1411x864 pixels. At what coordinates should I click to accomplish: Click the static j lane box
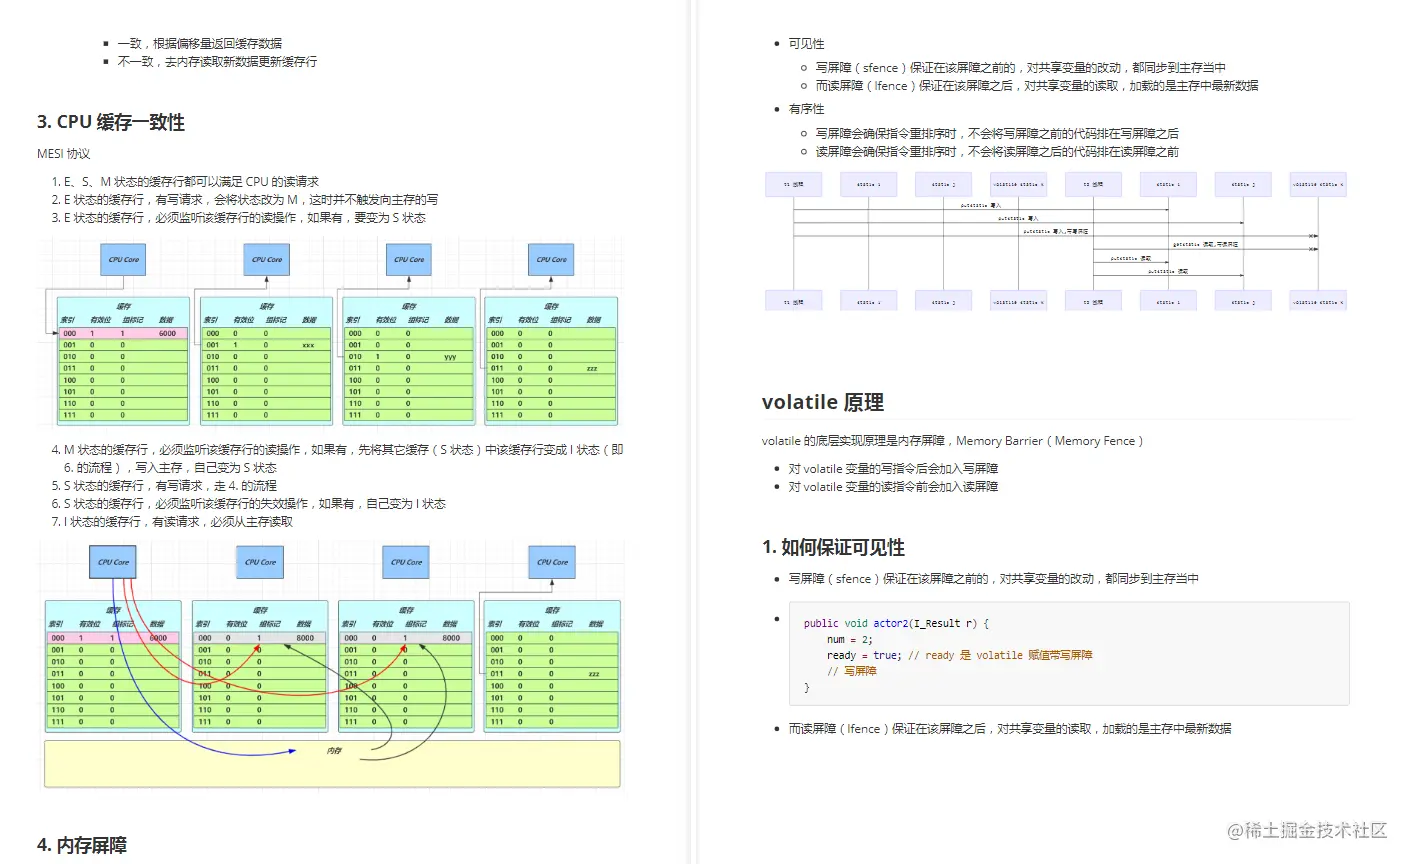[943, 183]
